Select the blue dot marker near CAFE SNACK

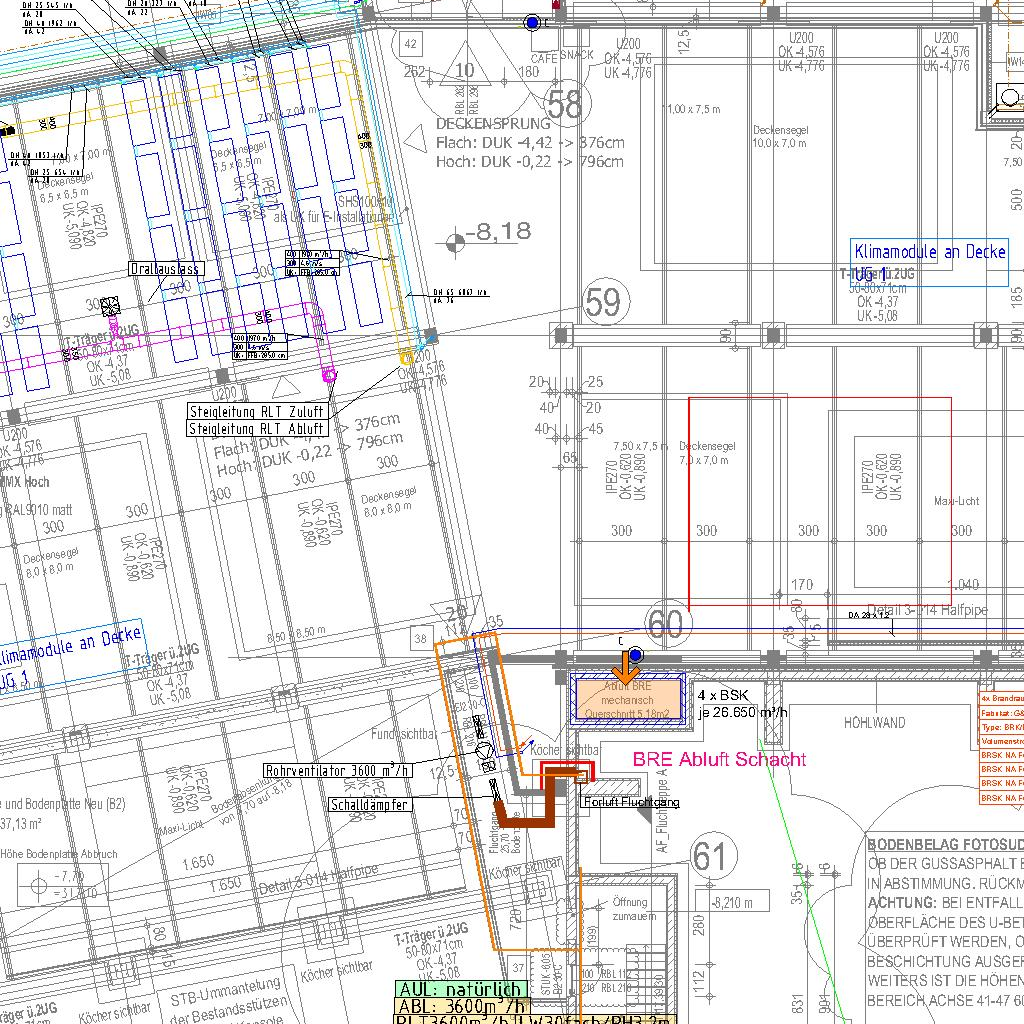click(533, 22)
